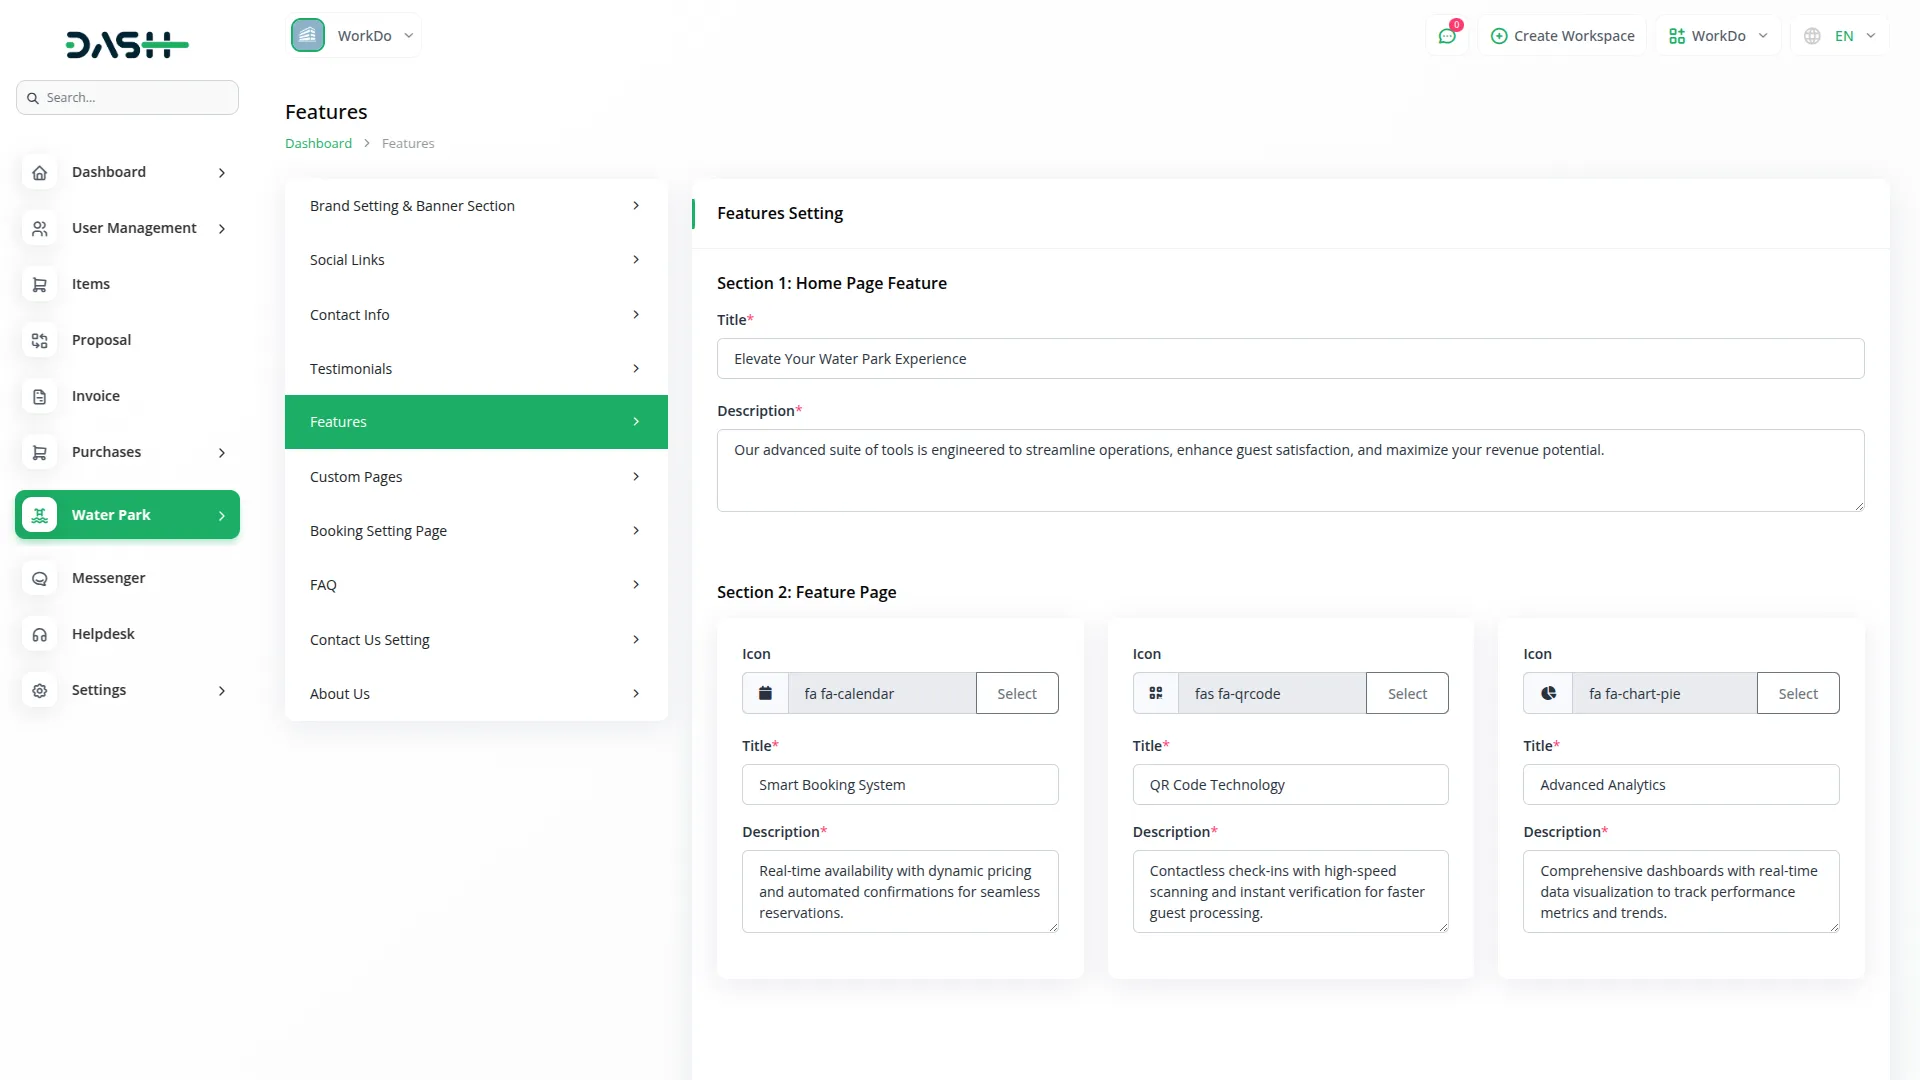Open the WorkDo profile dropdown at top right
This screenshot has width=1920, height=1080.
pos(1718,36)
